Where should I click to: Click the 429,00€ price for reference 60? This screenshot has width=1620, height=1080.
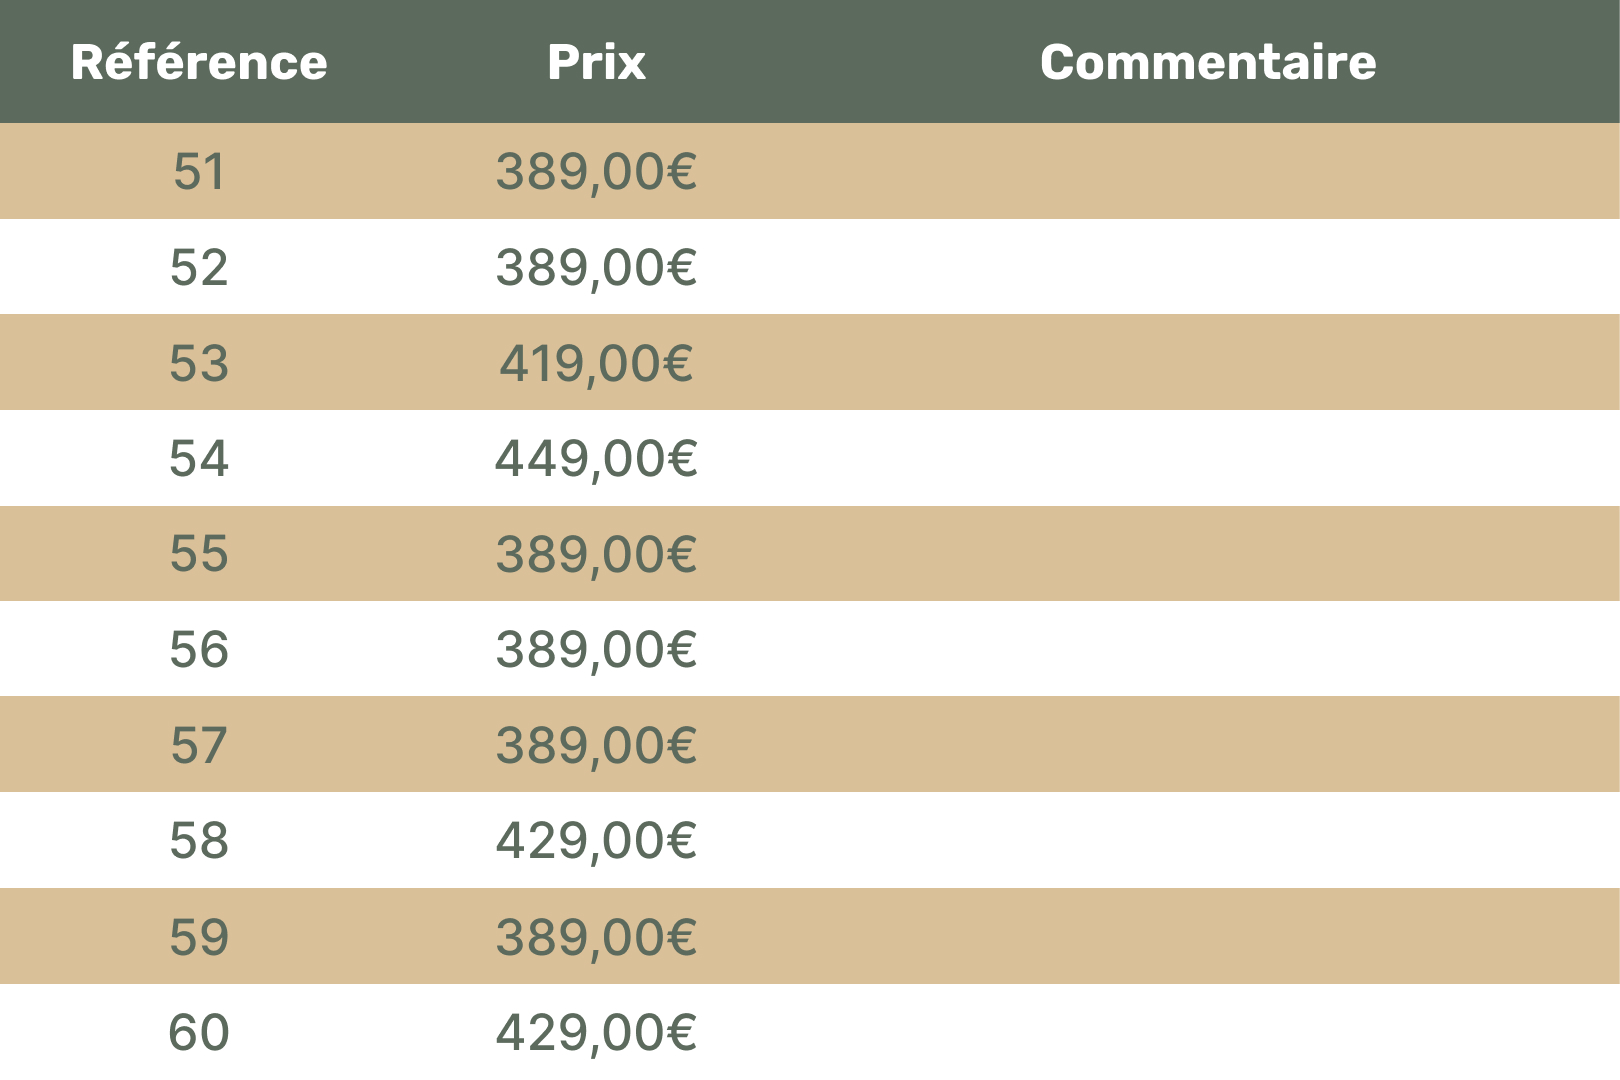point(596,1032)
